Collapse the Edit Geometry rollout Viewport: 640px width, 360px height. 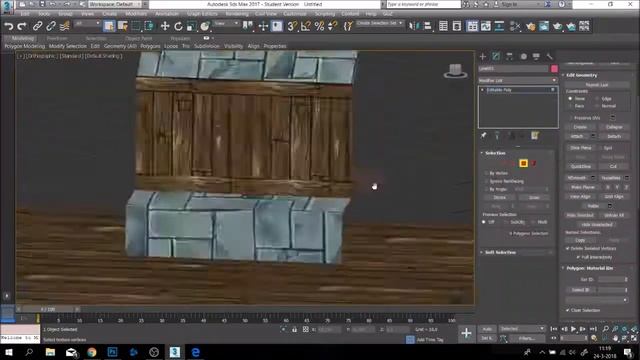tap(582, 75)
